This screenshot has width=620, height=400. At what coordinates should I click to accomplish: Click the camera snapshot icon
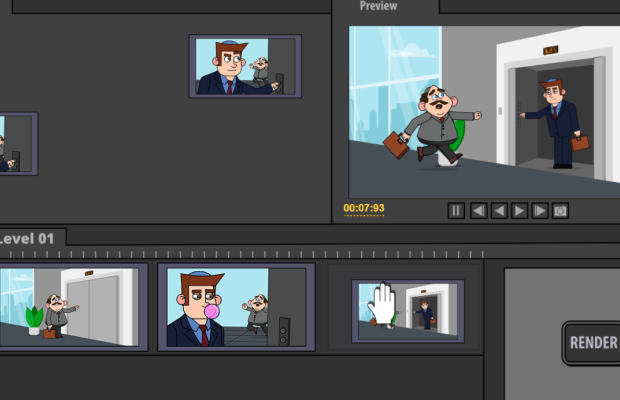tap(560, 210)
